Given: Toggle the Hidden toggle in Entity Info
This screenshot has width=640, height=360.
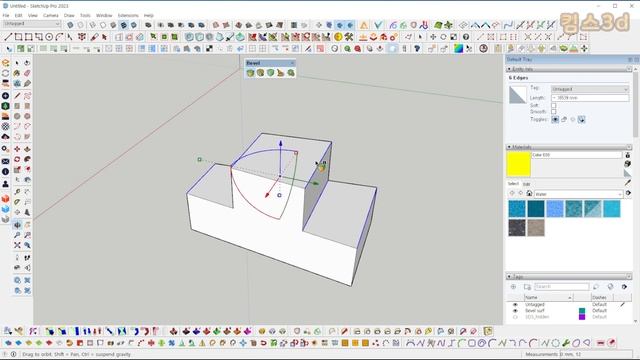Looking at the screenshot, I should (555, 120).
